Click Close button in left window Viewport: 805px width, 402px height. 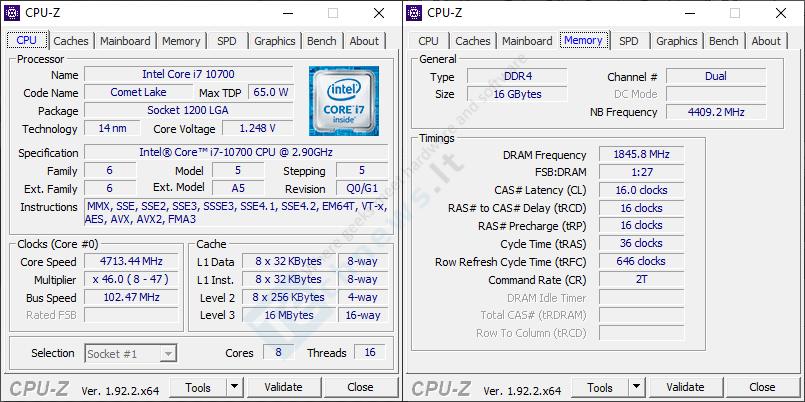(x=360, y=387)
